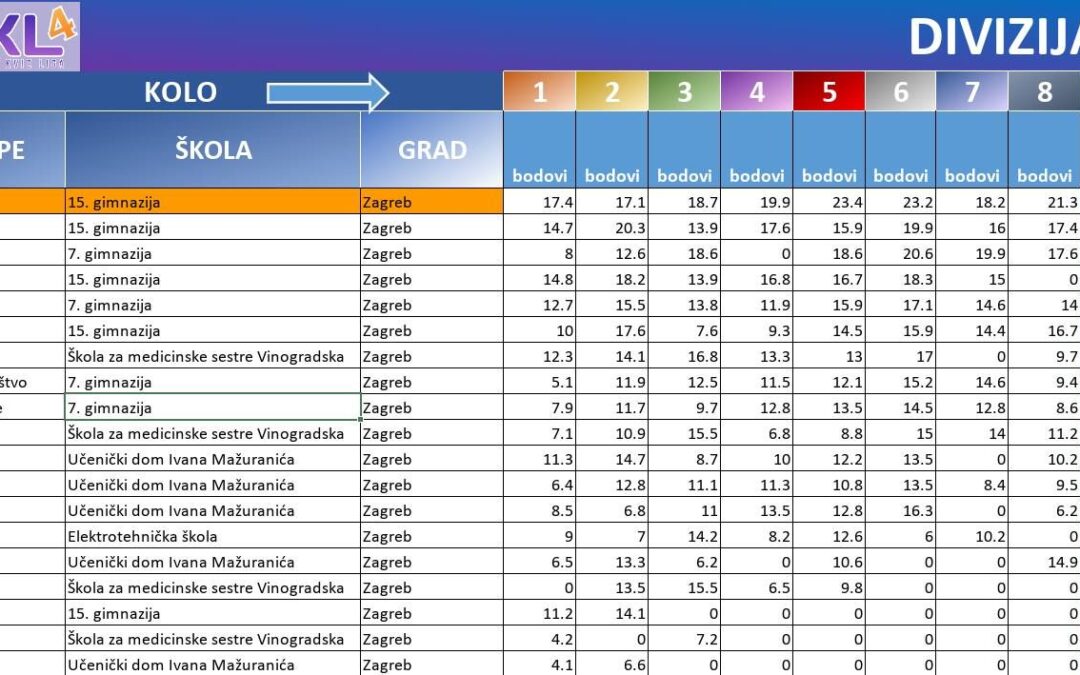Viewport: 1080px width, 675px height.
Task: Select round header 1
Action: (x=540, y=90)
